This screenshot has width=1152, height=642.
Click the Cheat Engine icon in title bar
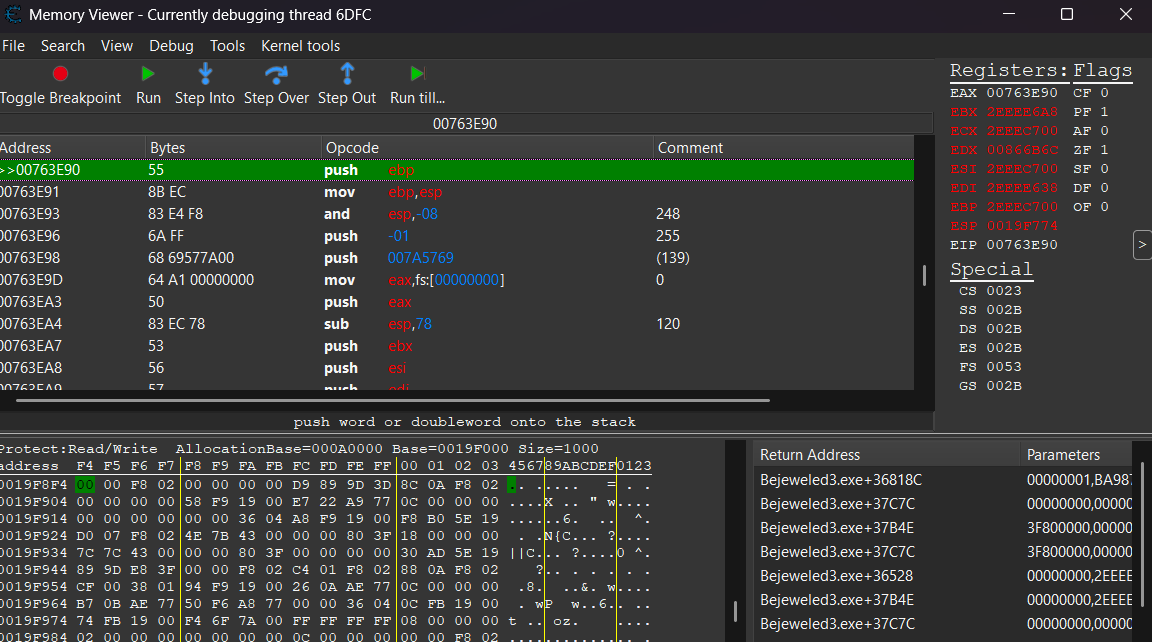pyautogui.click(x=14, y=15)
